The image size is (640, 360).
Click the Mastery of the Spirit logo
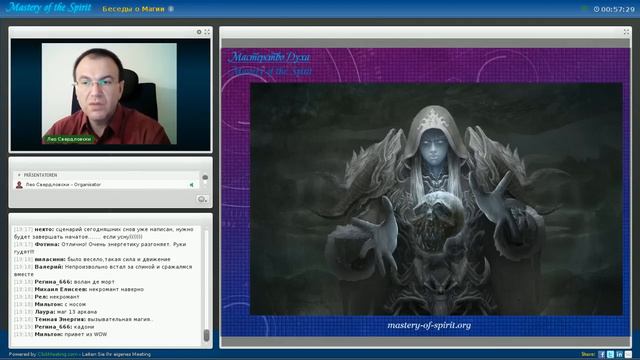pyautogui.click(x=49, y=8)
